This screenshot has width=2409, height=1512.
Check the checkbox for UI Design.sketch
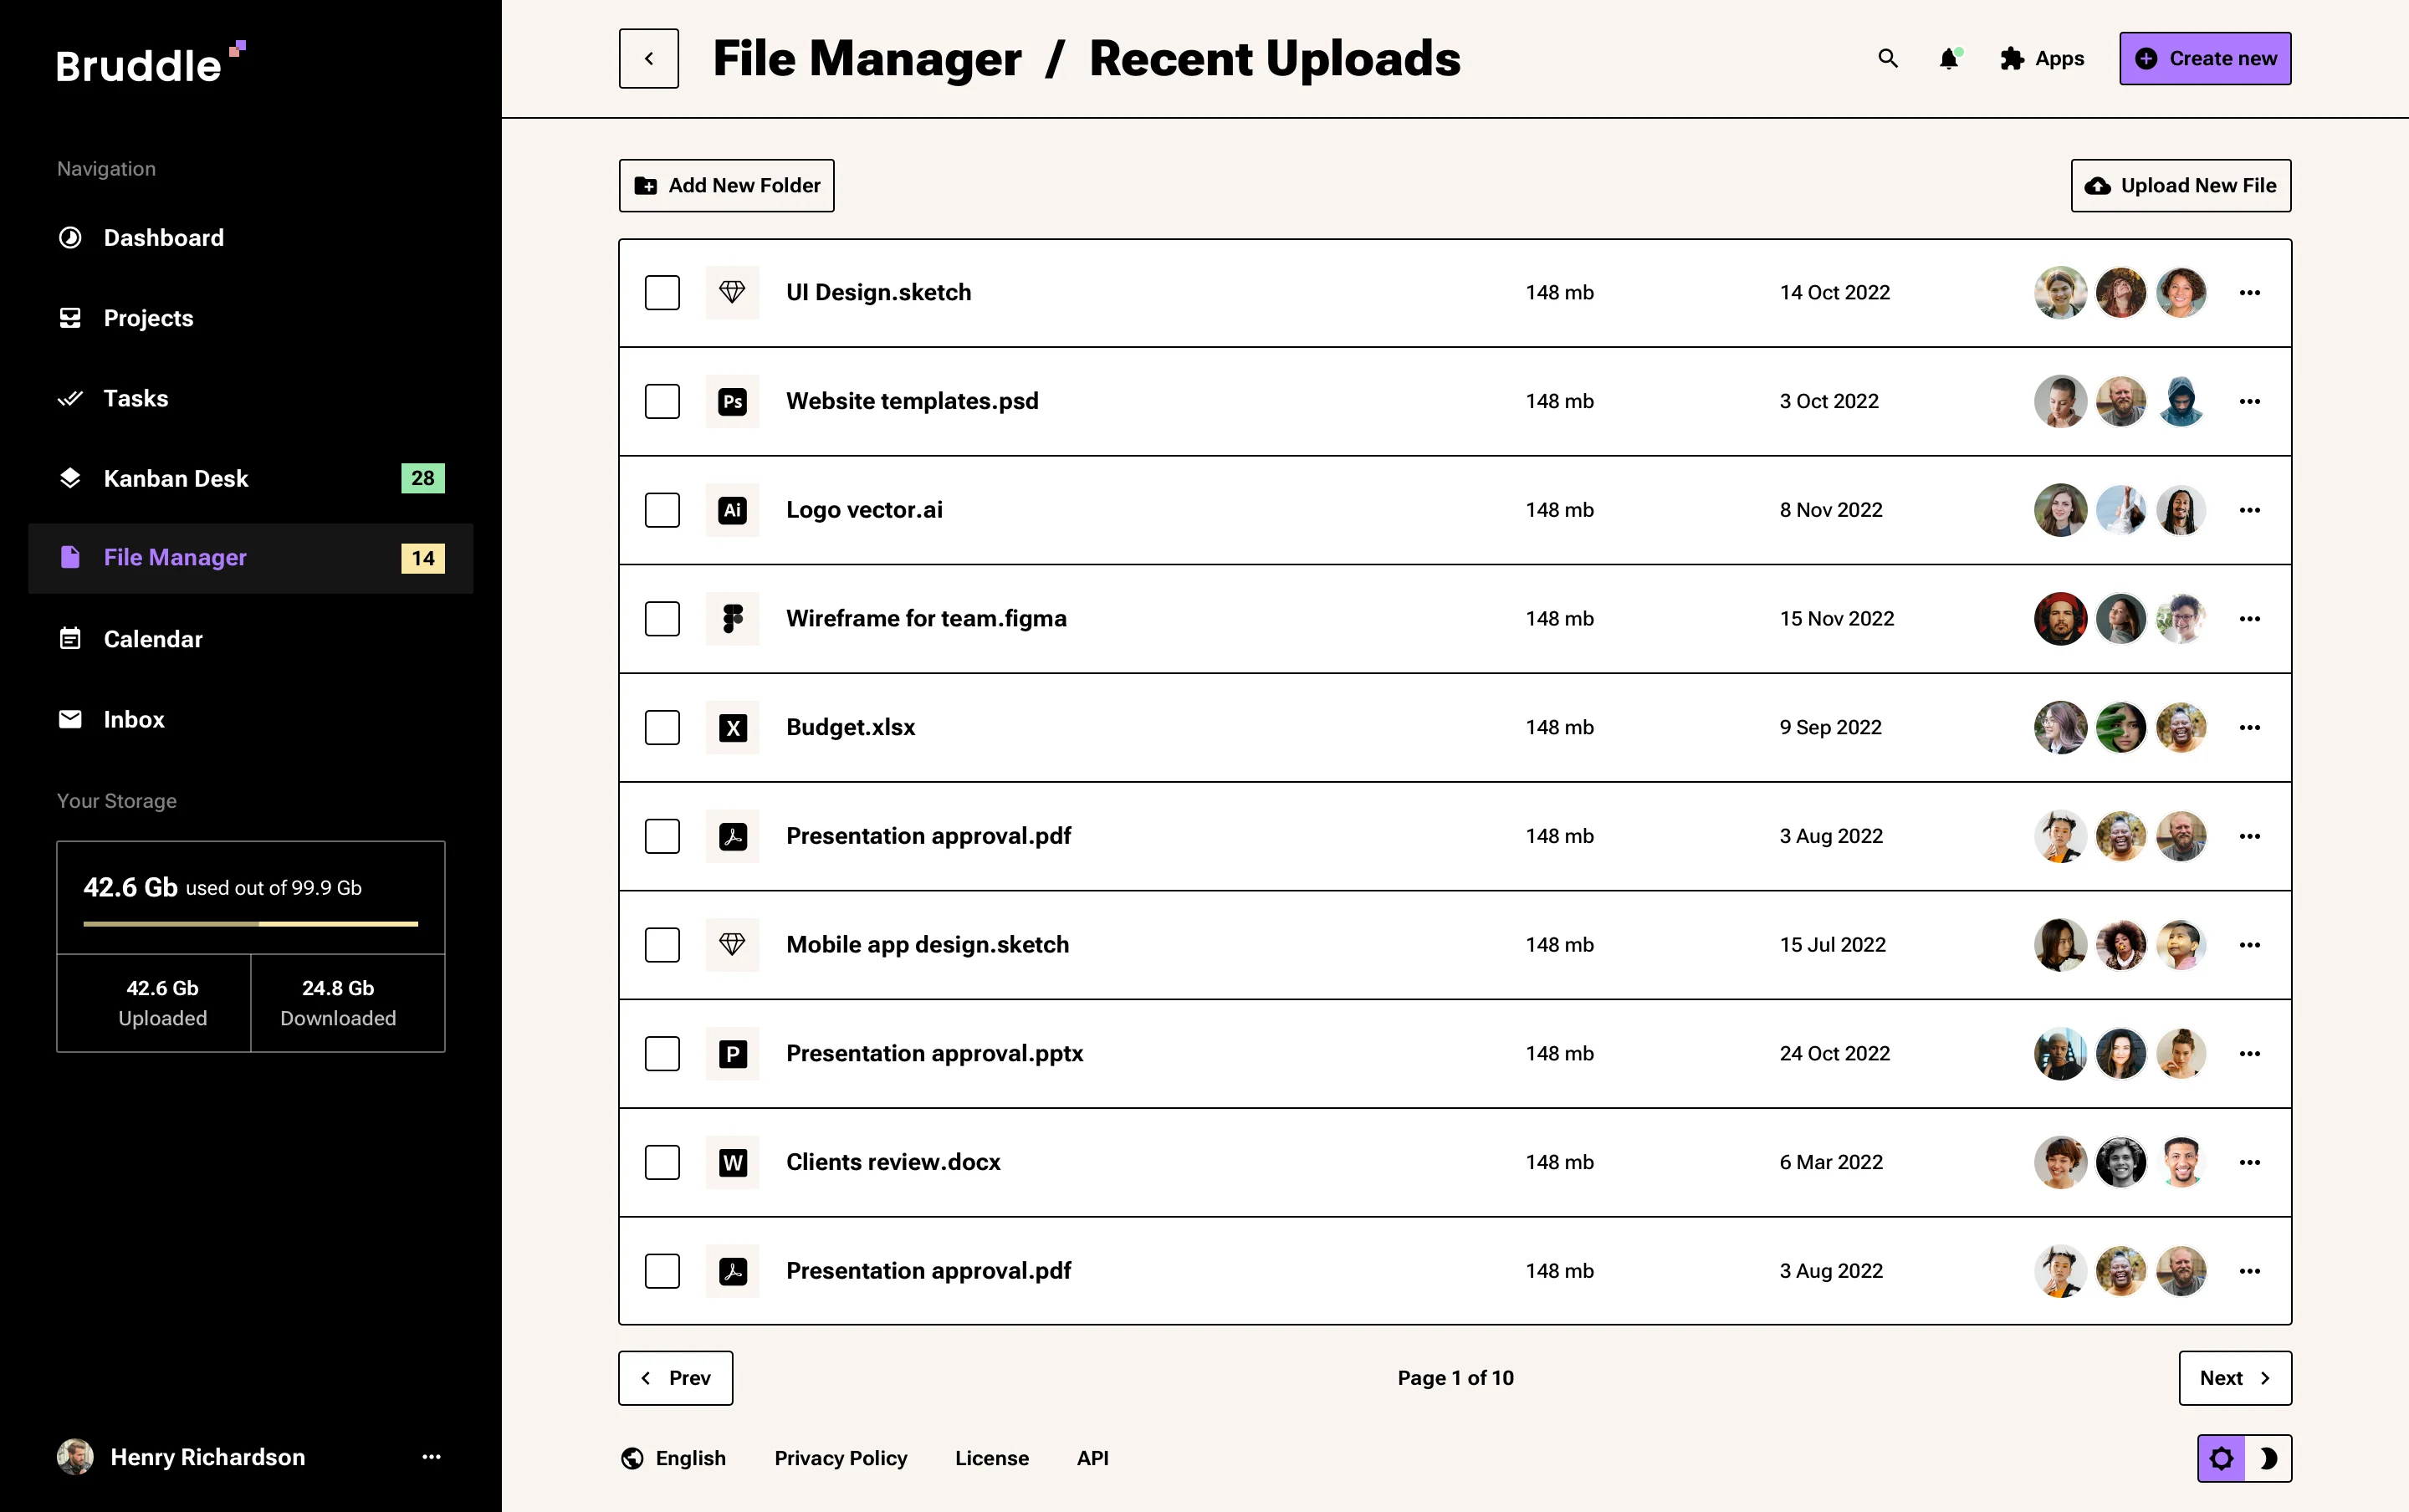662,292
